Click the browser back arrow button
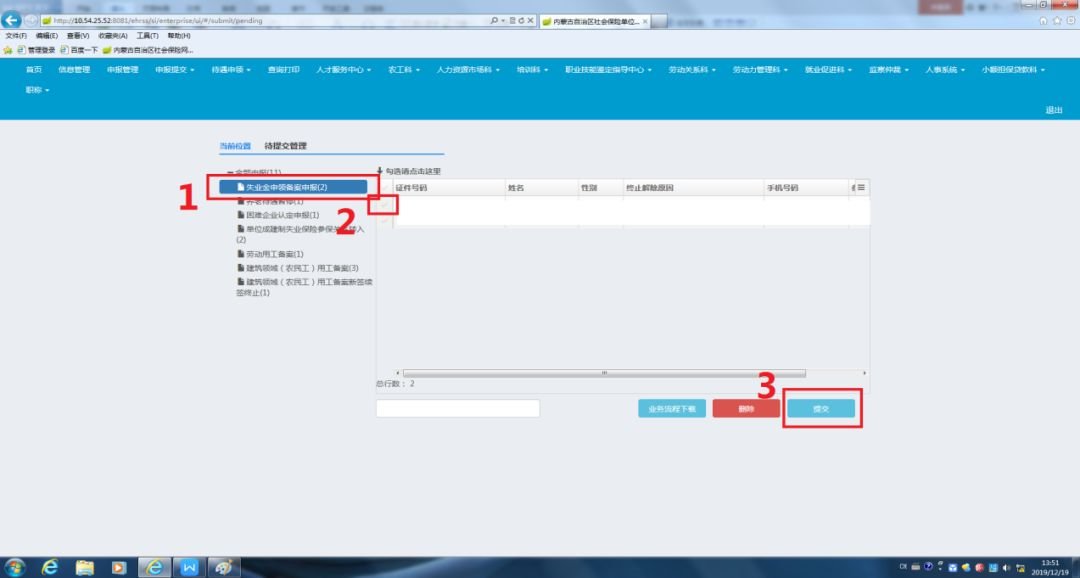This screenshot has width=1080, height=578. 13,21
